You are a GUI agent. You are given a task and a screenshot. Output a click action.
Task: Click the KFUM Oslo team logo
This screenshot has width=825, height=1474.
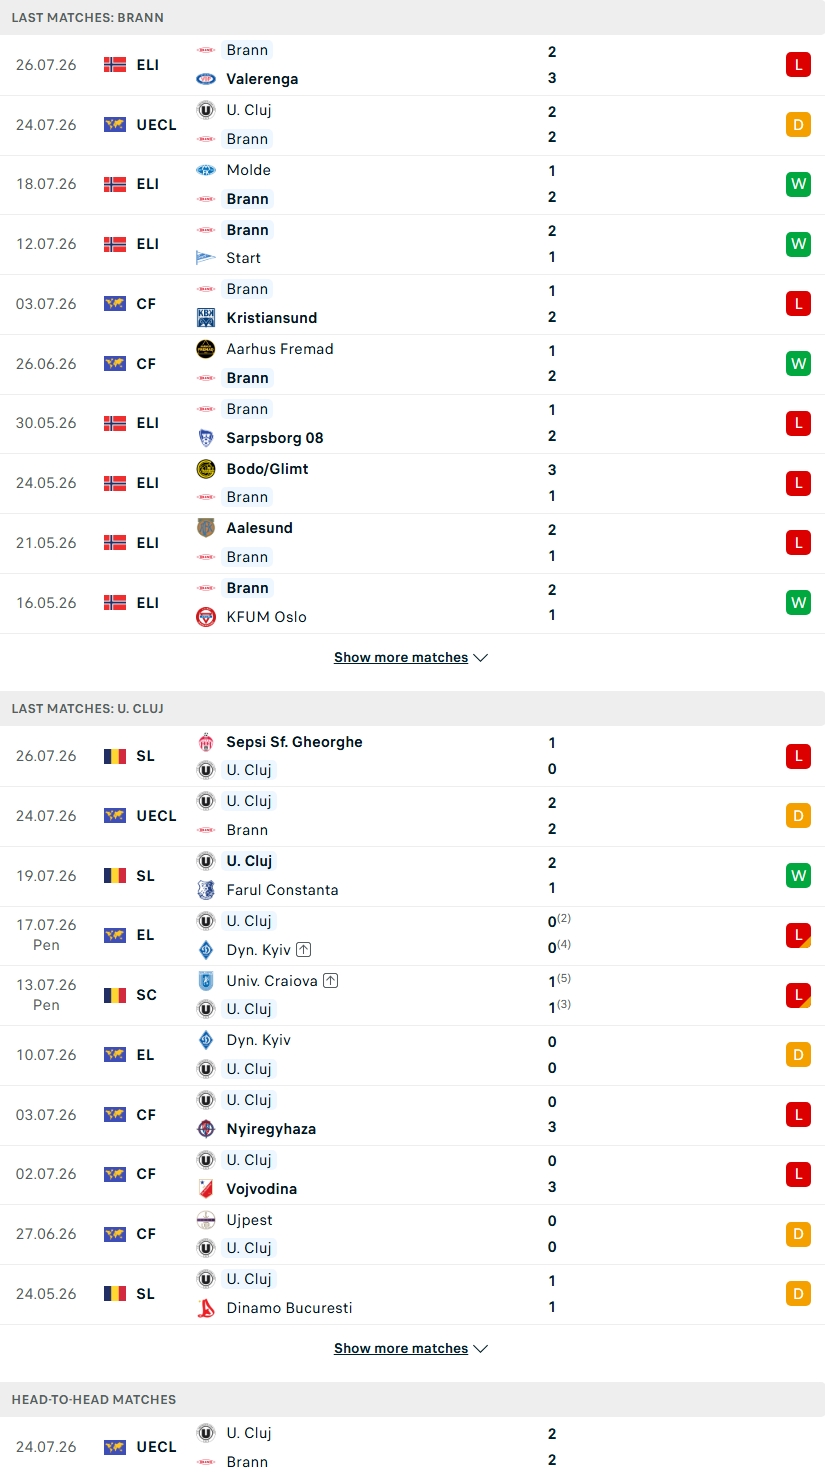(206, 617)
